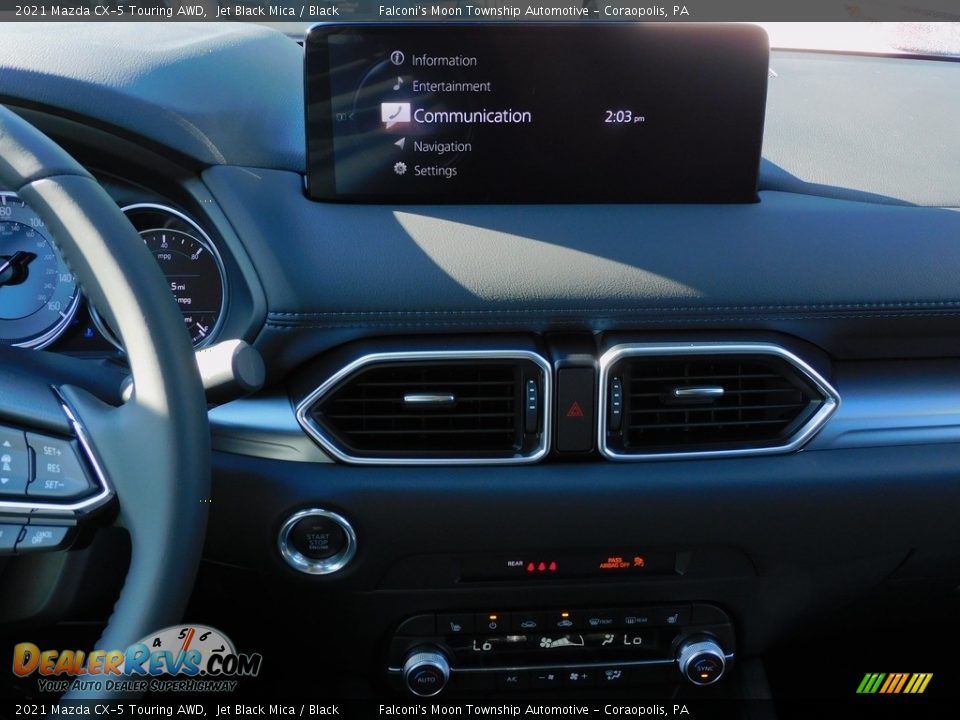Toggle the SYNC temperature knob
Viewport: 960px width, 720px height.
[x=702, y=661]
